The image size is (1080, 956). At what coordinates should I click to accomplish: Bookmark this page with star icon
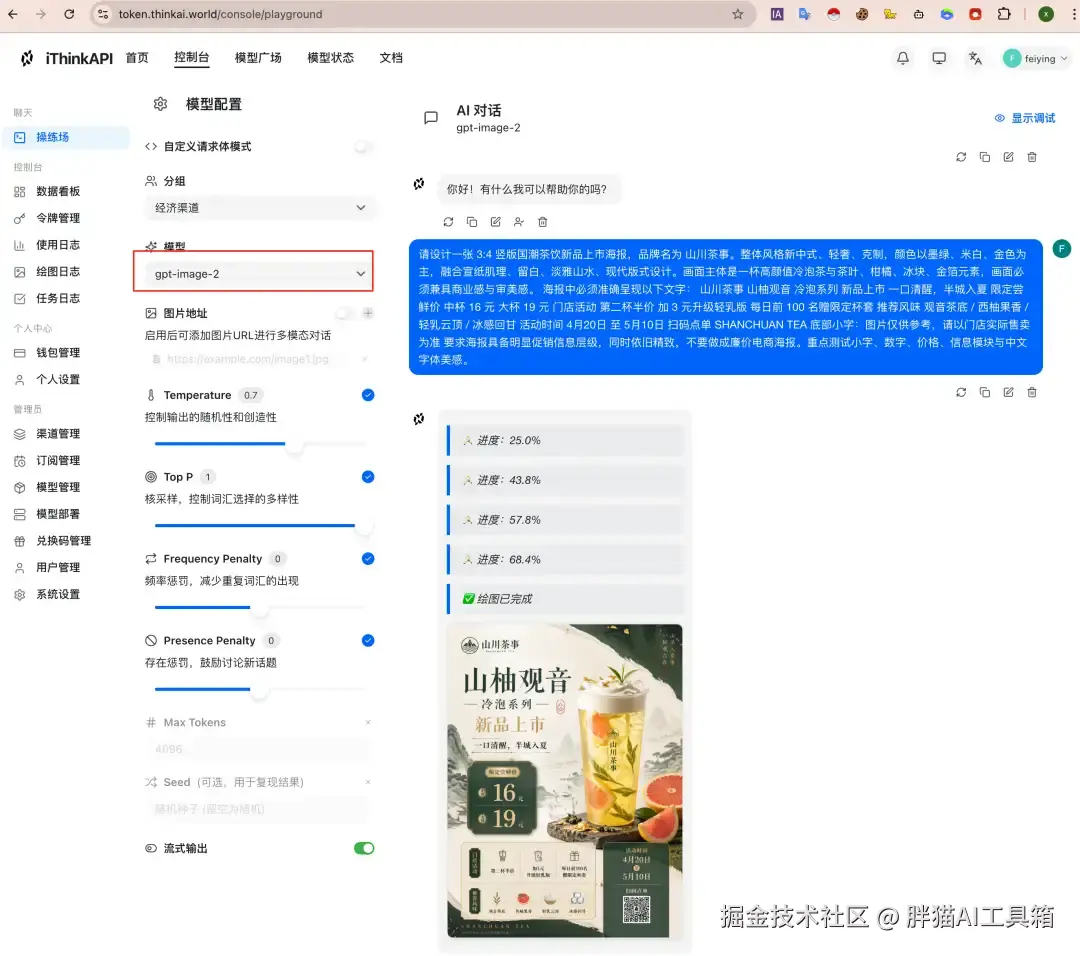pyautogui.click(x=738, y=14)
